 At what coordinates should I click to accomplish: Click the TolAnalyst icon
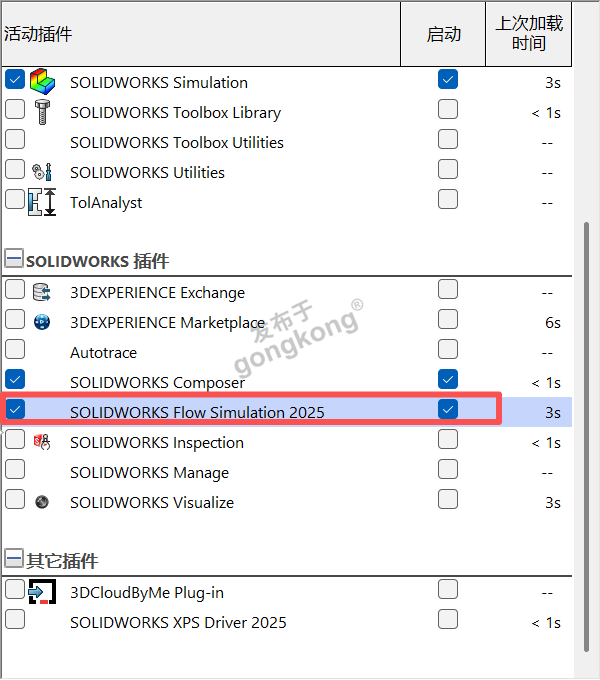point(42,201)
